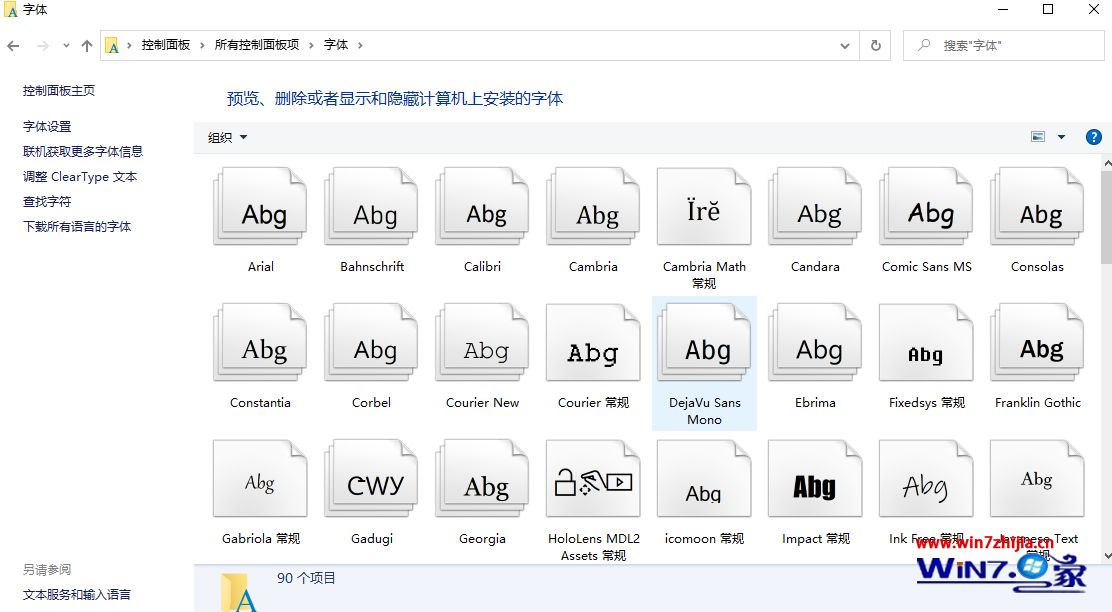Click the vertical scrollbar thumb
The height and width of the screenshot is (612, 1112).
(1106, 216)
